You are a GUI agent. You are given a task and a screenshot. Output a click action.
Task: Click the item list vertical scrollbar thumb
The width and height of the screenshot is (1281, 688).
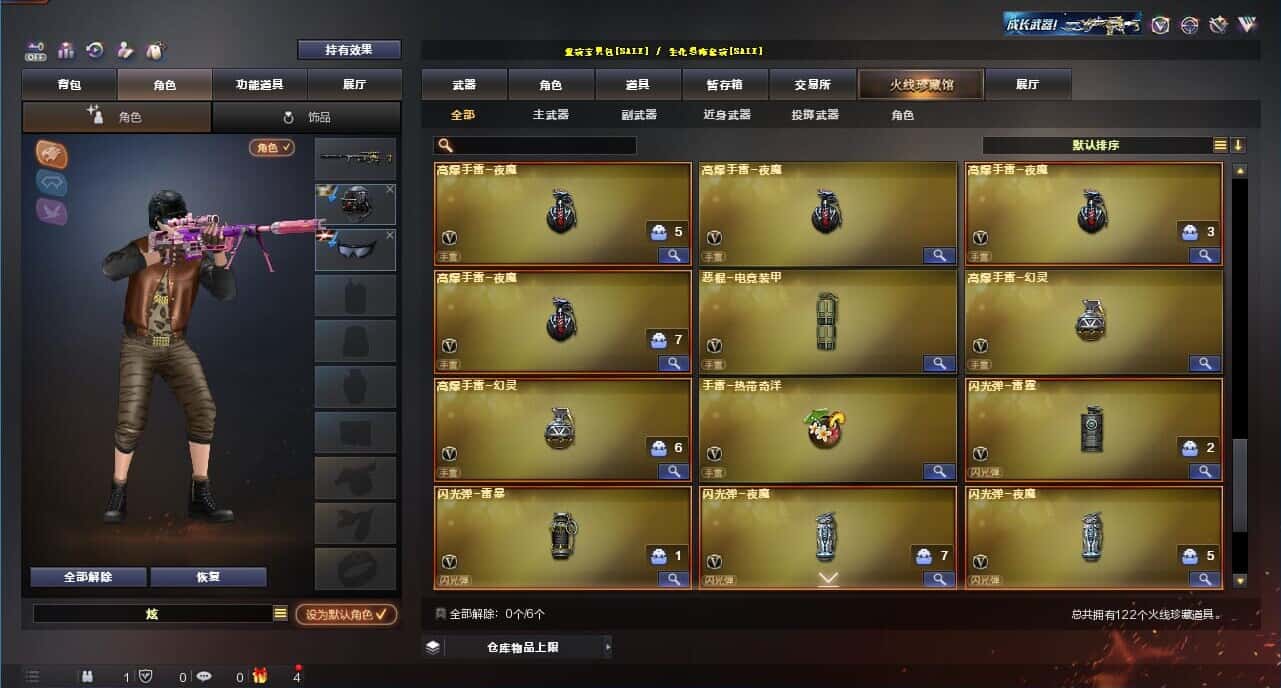coord(1240,486)
